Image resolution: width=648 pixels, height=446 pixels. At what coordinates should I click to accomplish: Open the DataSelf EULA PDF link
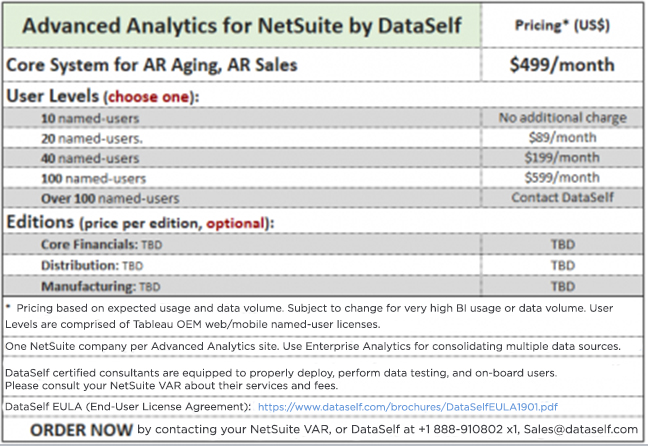407,407
